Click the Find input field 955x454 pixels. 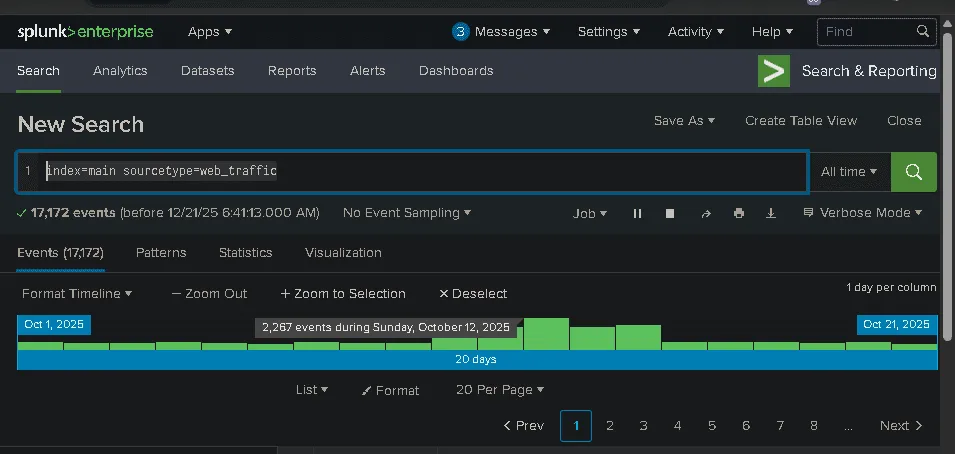click(x=867, y=32)
